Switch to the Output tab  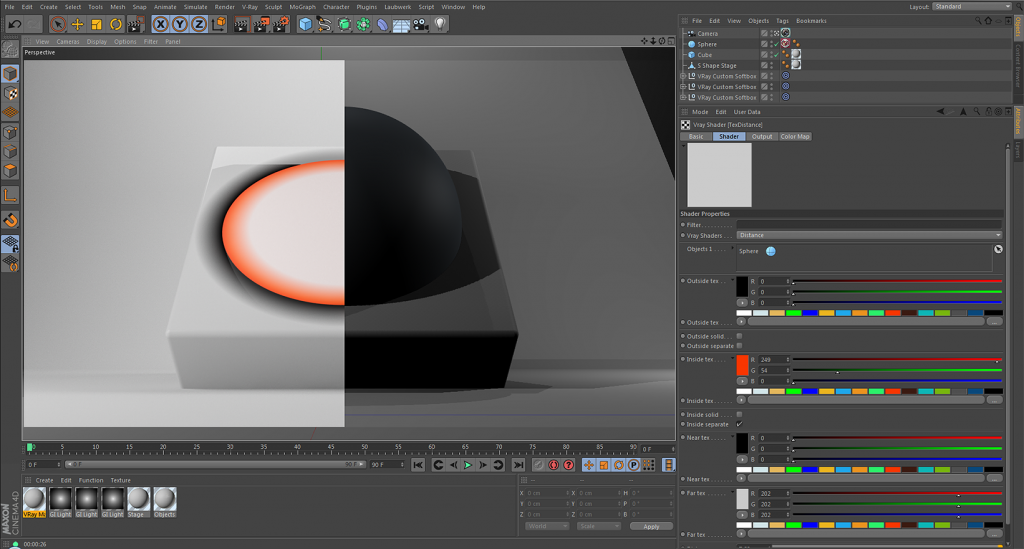point(761,136)
